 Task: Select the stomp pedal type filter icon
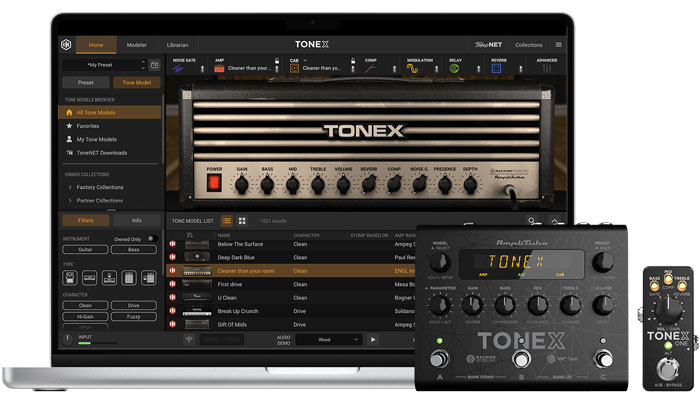[x=70, y=278]
